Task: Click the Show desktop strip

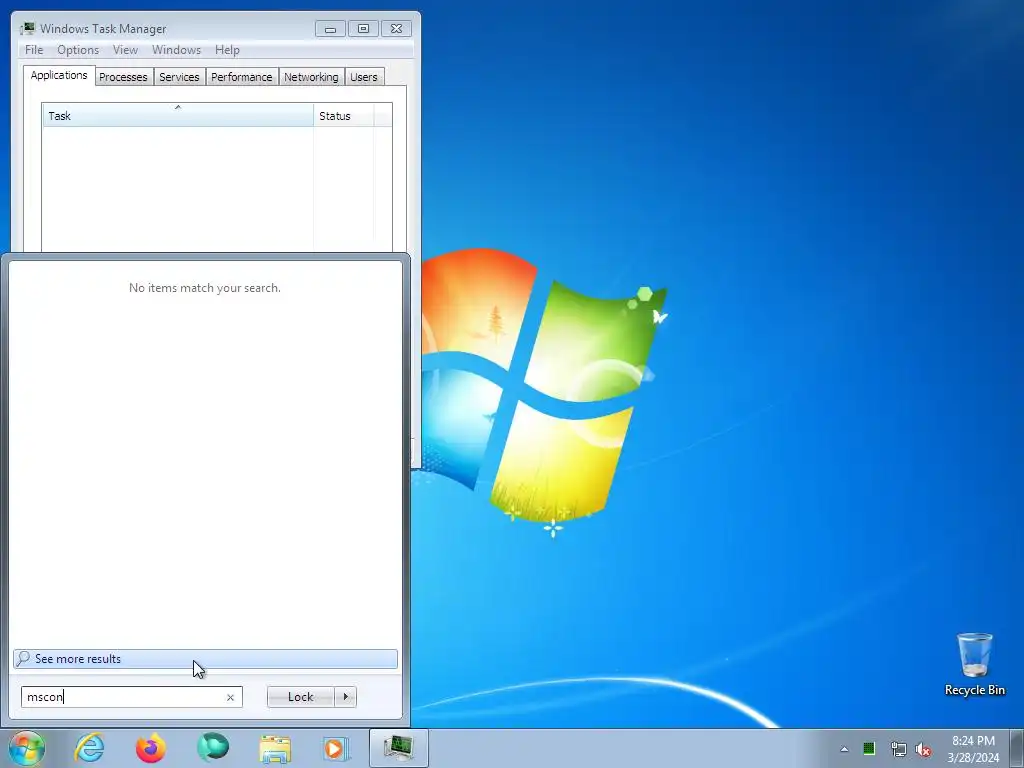Action: [1016, 748]
